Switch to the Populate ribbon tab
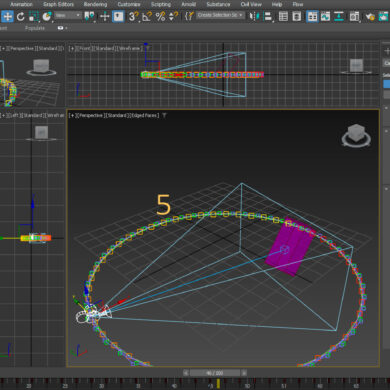 point(35,28)
